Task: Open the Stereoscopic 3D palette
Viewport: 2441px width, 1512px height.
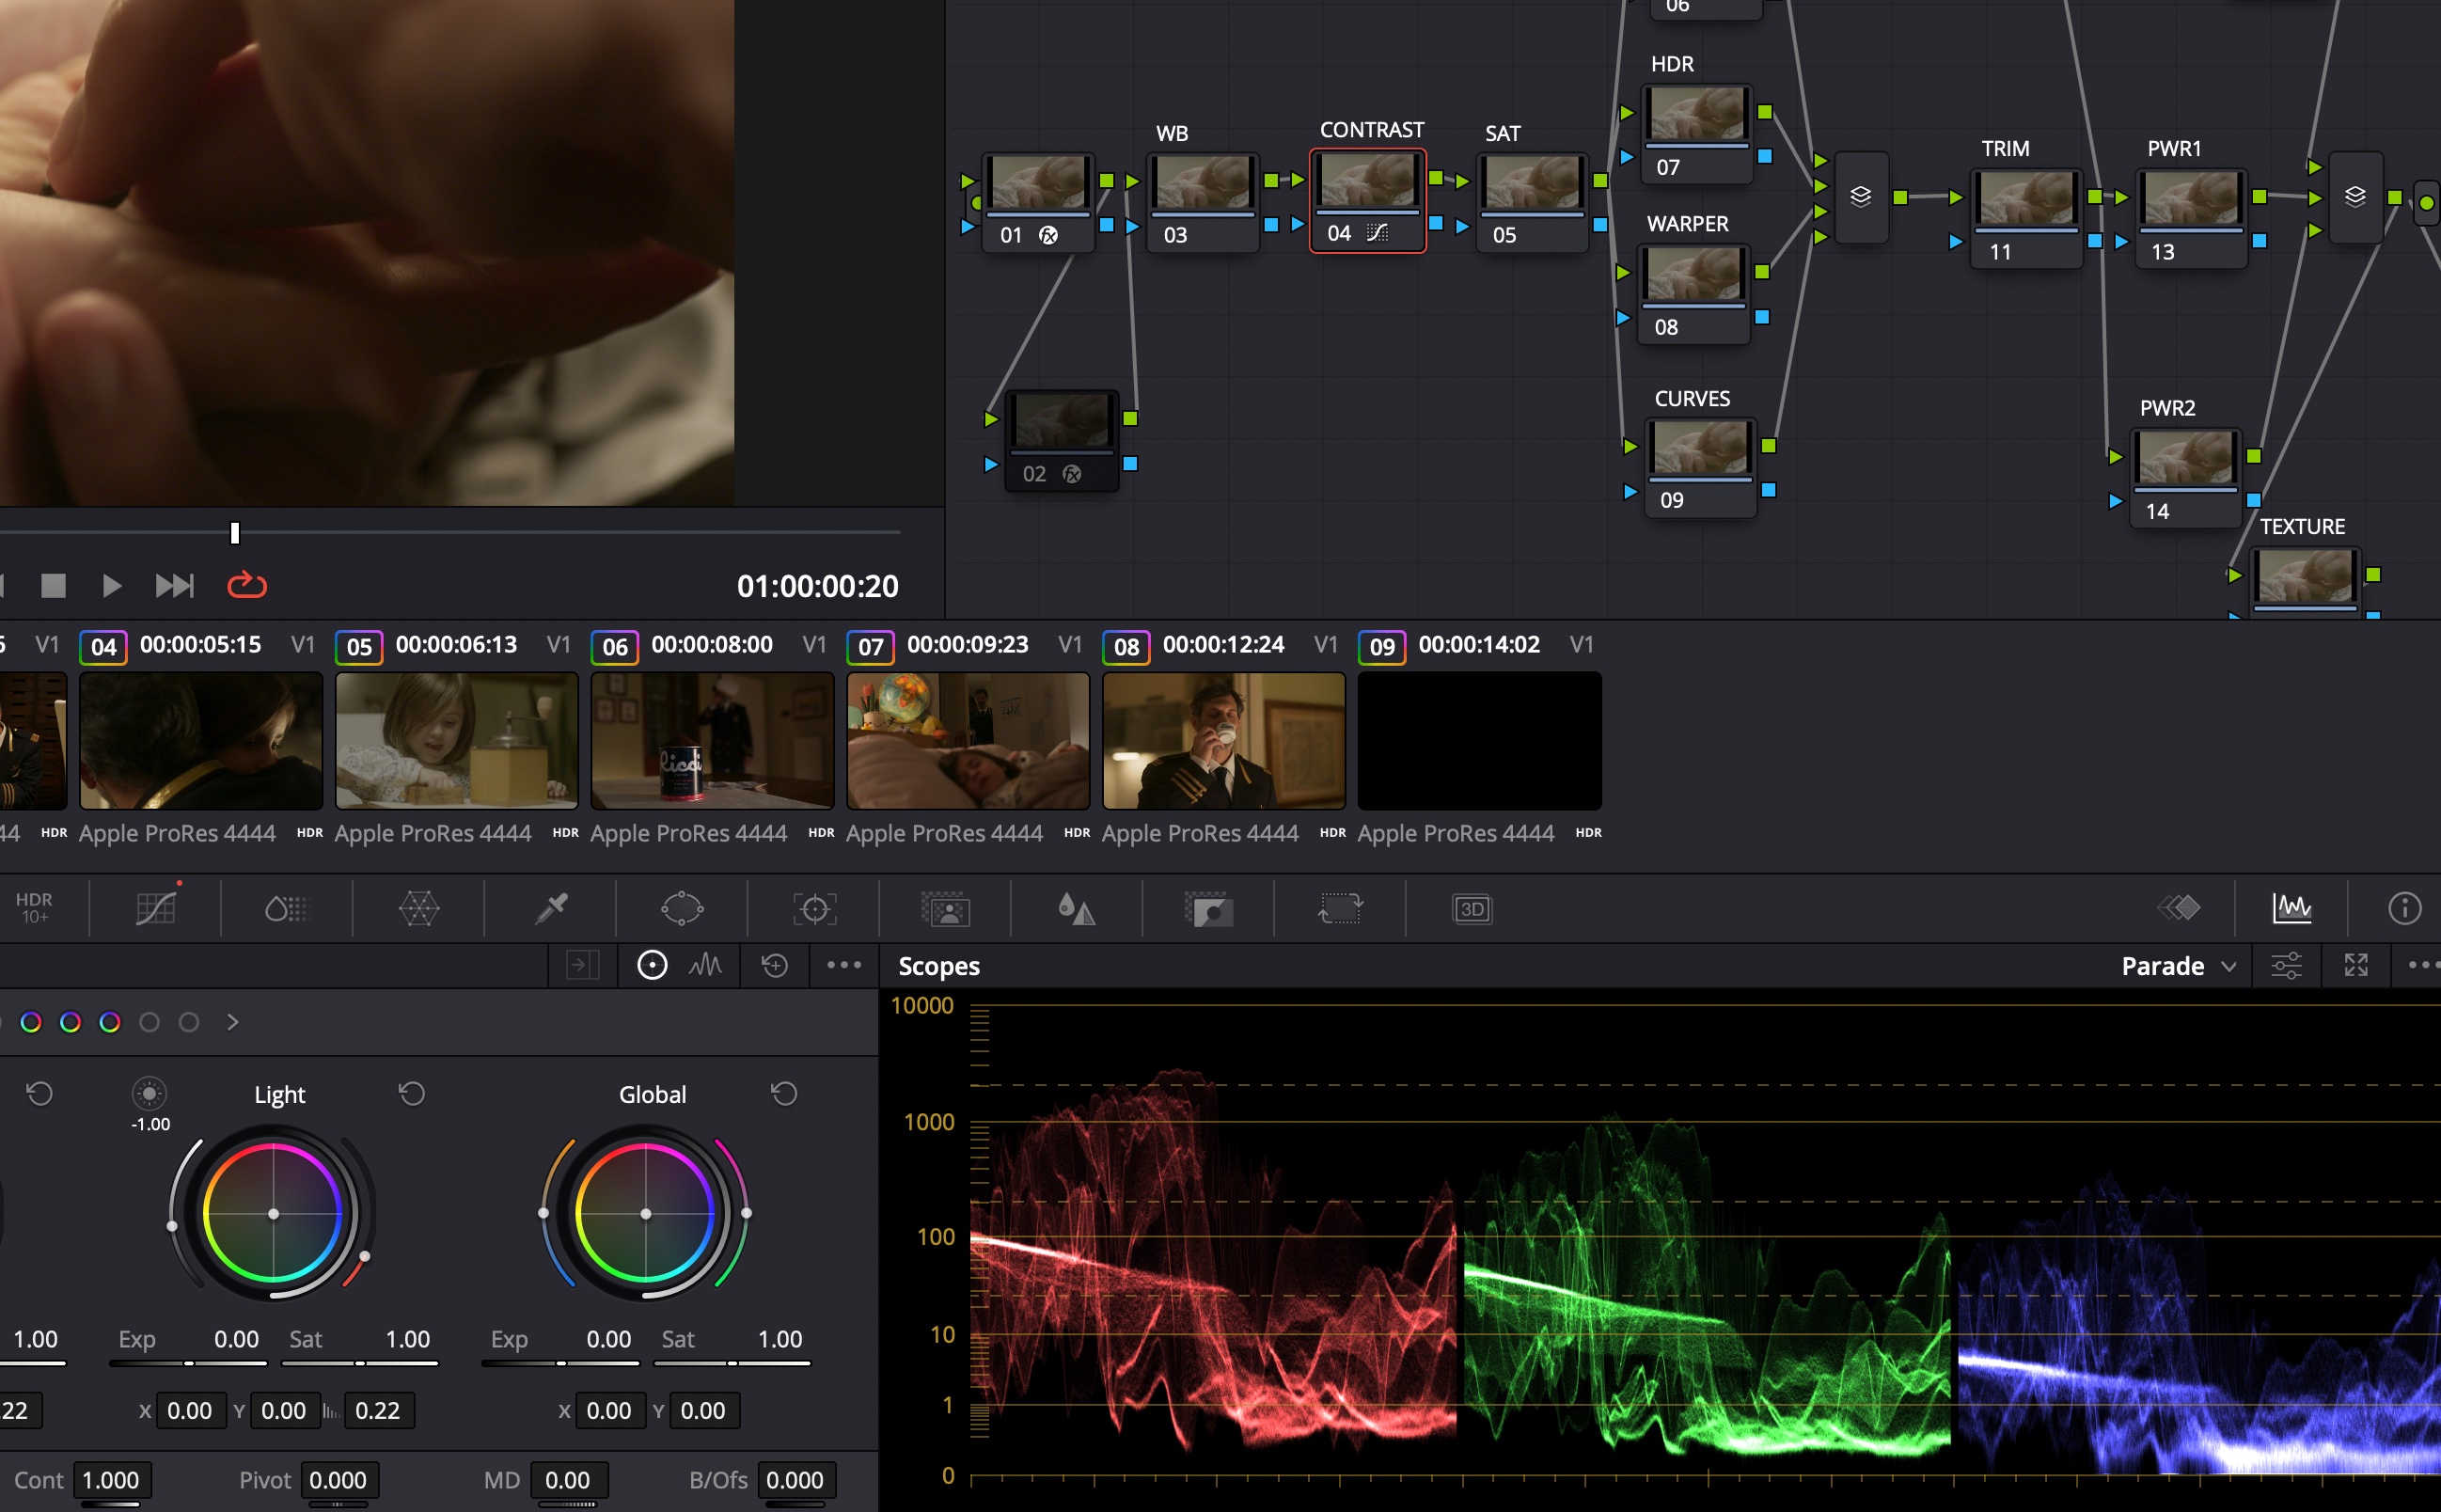Action: pos(1470,908)
